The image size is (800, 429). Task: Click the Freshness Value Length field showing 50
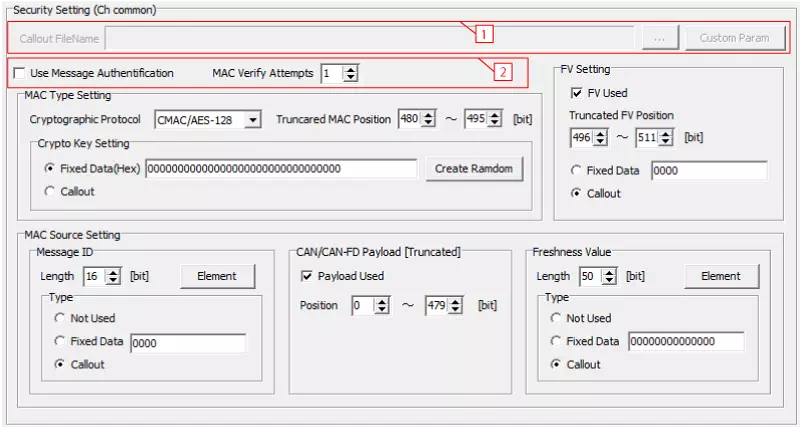[591, 276]
